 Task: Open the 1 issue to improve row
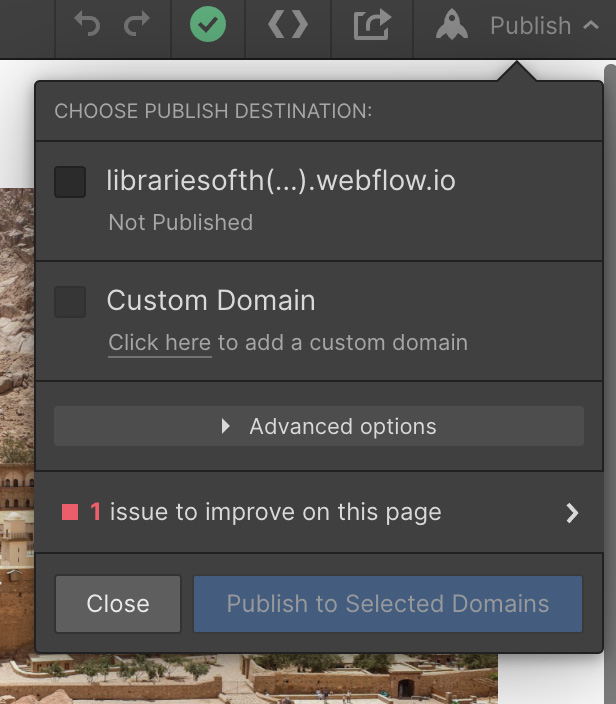(319, 512)
